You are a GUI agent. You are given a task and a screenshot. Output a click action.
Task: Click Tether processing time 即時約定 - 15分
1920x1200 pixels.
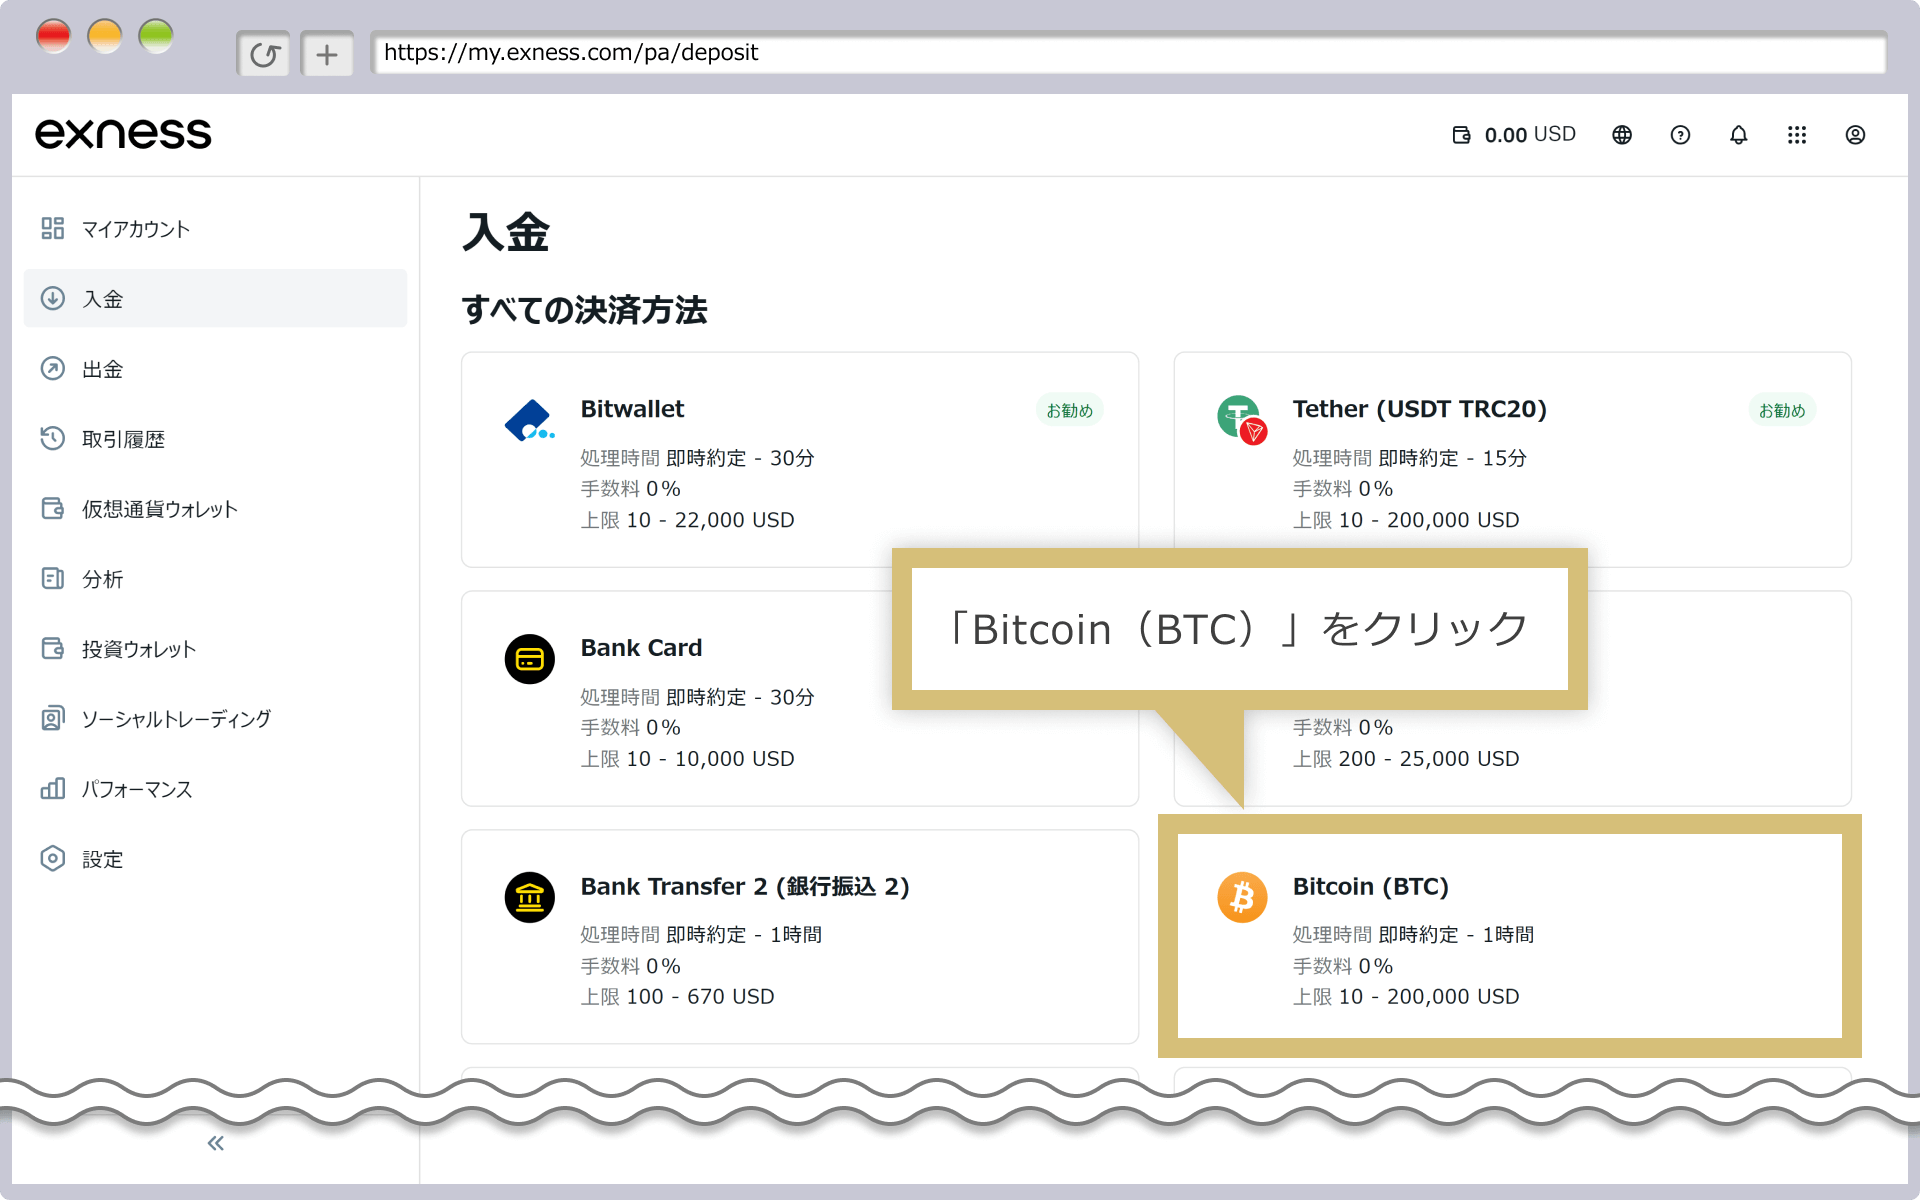[x=1453, y=458]
